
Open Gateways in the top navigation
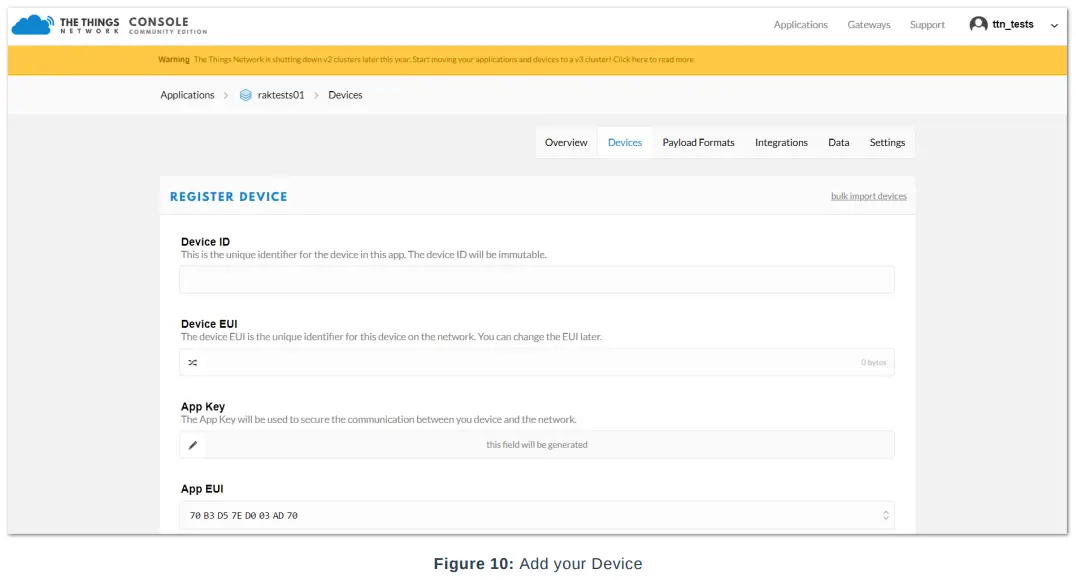coord(868,24)
